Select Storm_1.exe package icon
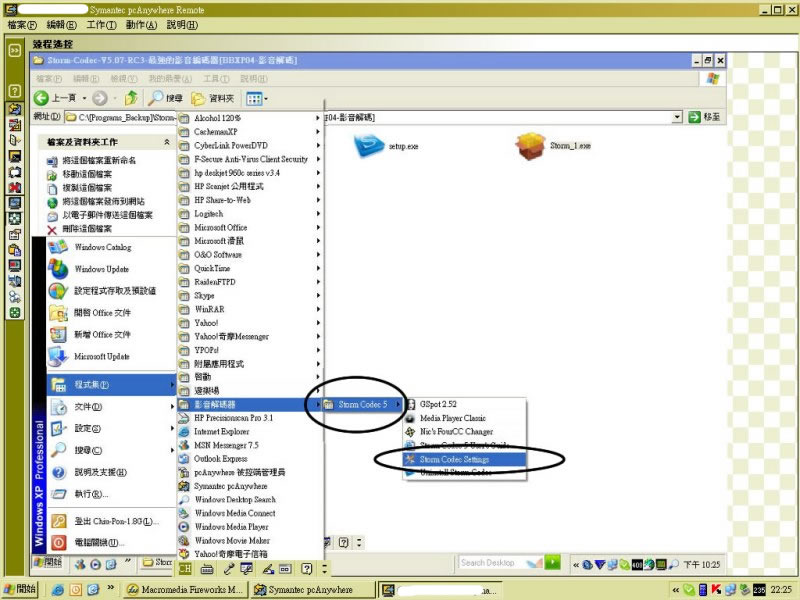The width and height of the screenshot is (800, 600). (x=531, y=146)
